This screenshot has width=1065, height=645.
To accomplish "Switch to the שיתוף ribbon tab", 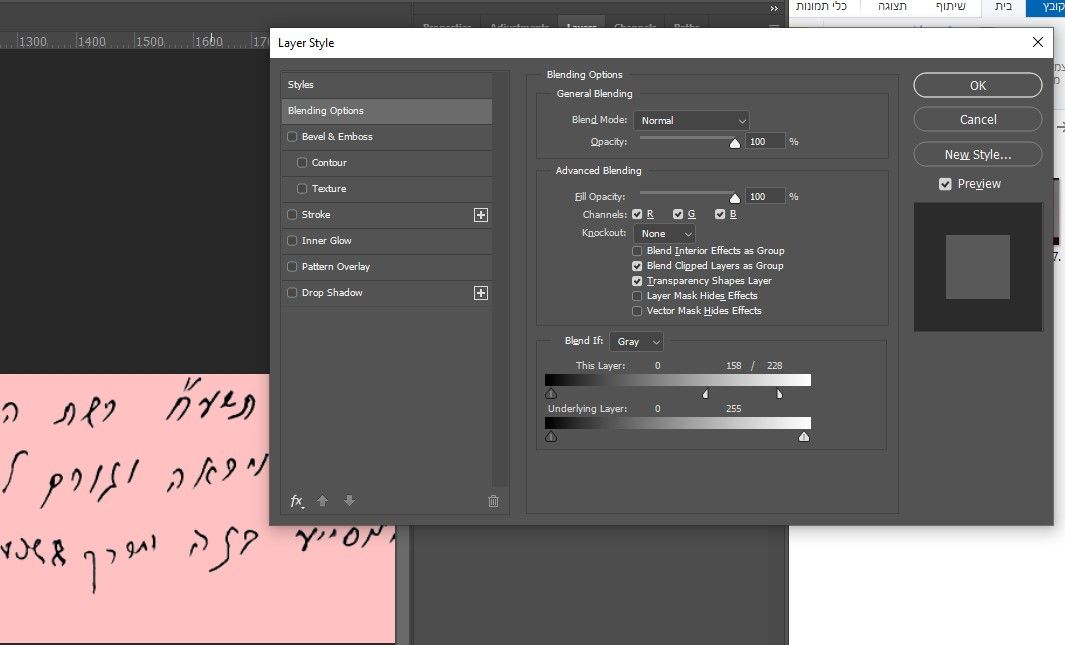I will tap(950, 7).
